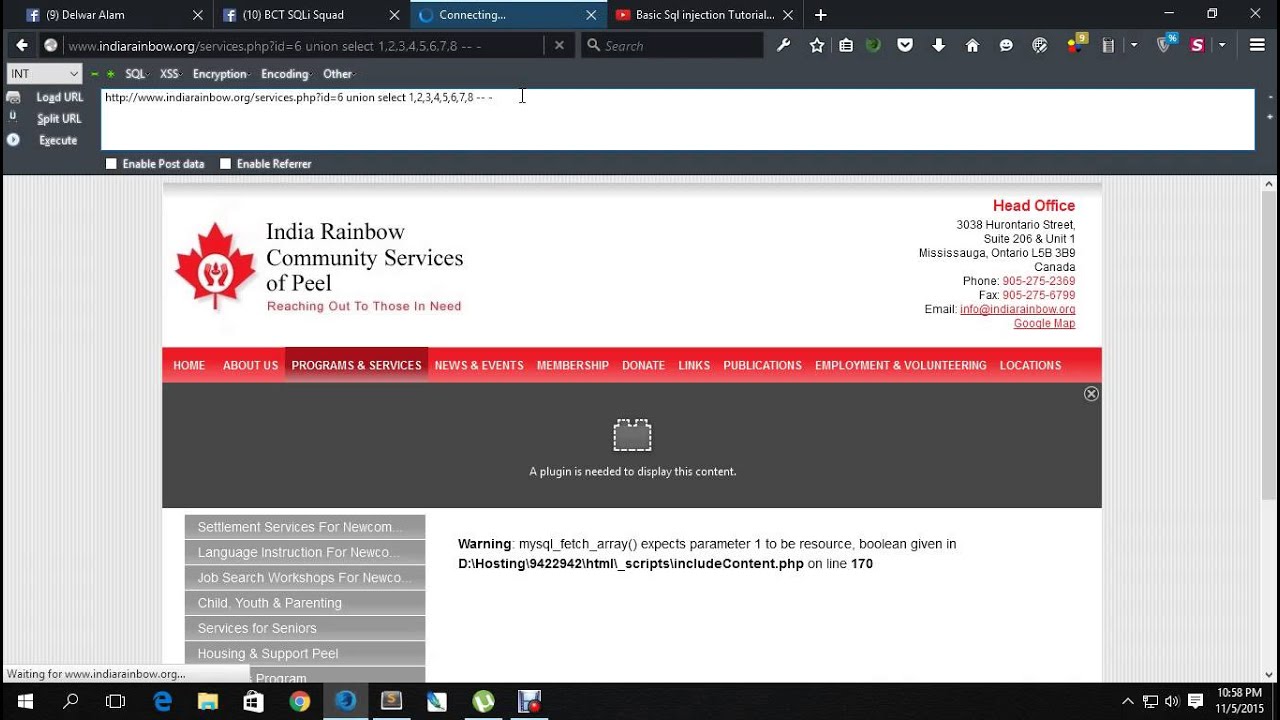This screenshot has width=1280, height=720.
Task: Open a new browser tab
Action: 821,15
